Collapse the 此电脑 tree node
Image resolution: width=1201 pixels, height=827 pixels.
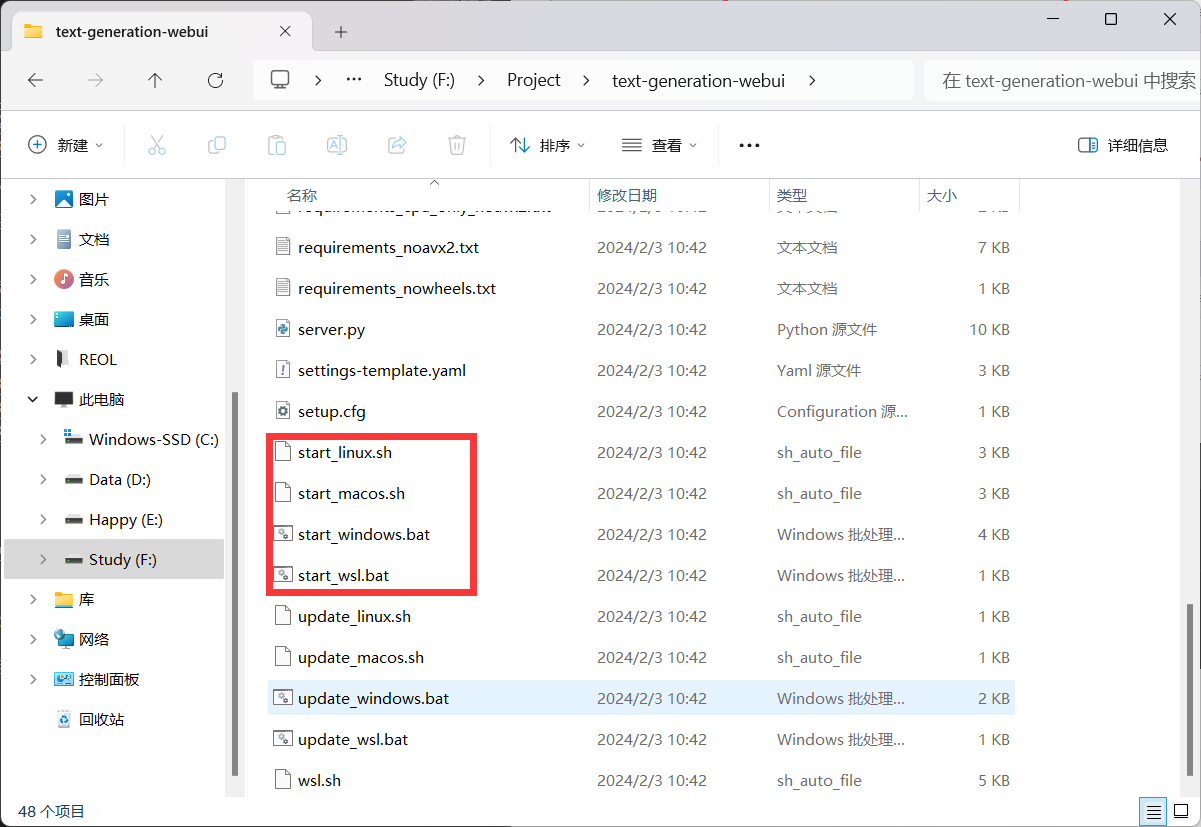pyautogui.click(x=34, y=399)
